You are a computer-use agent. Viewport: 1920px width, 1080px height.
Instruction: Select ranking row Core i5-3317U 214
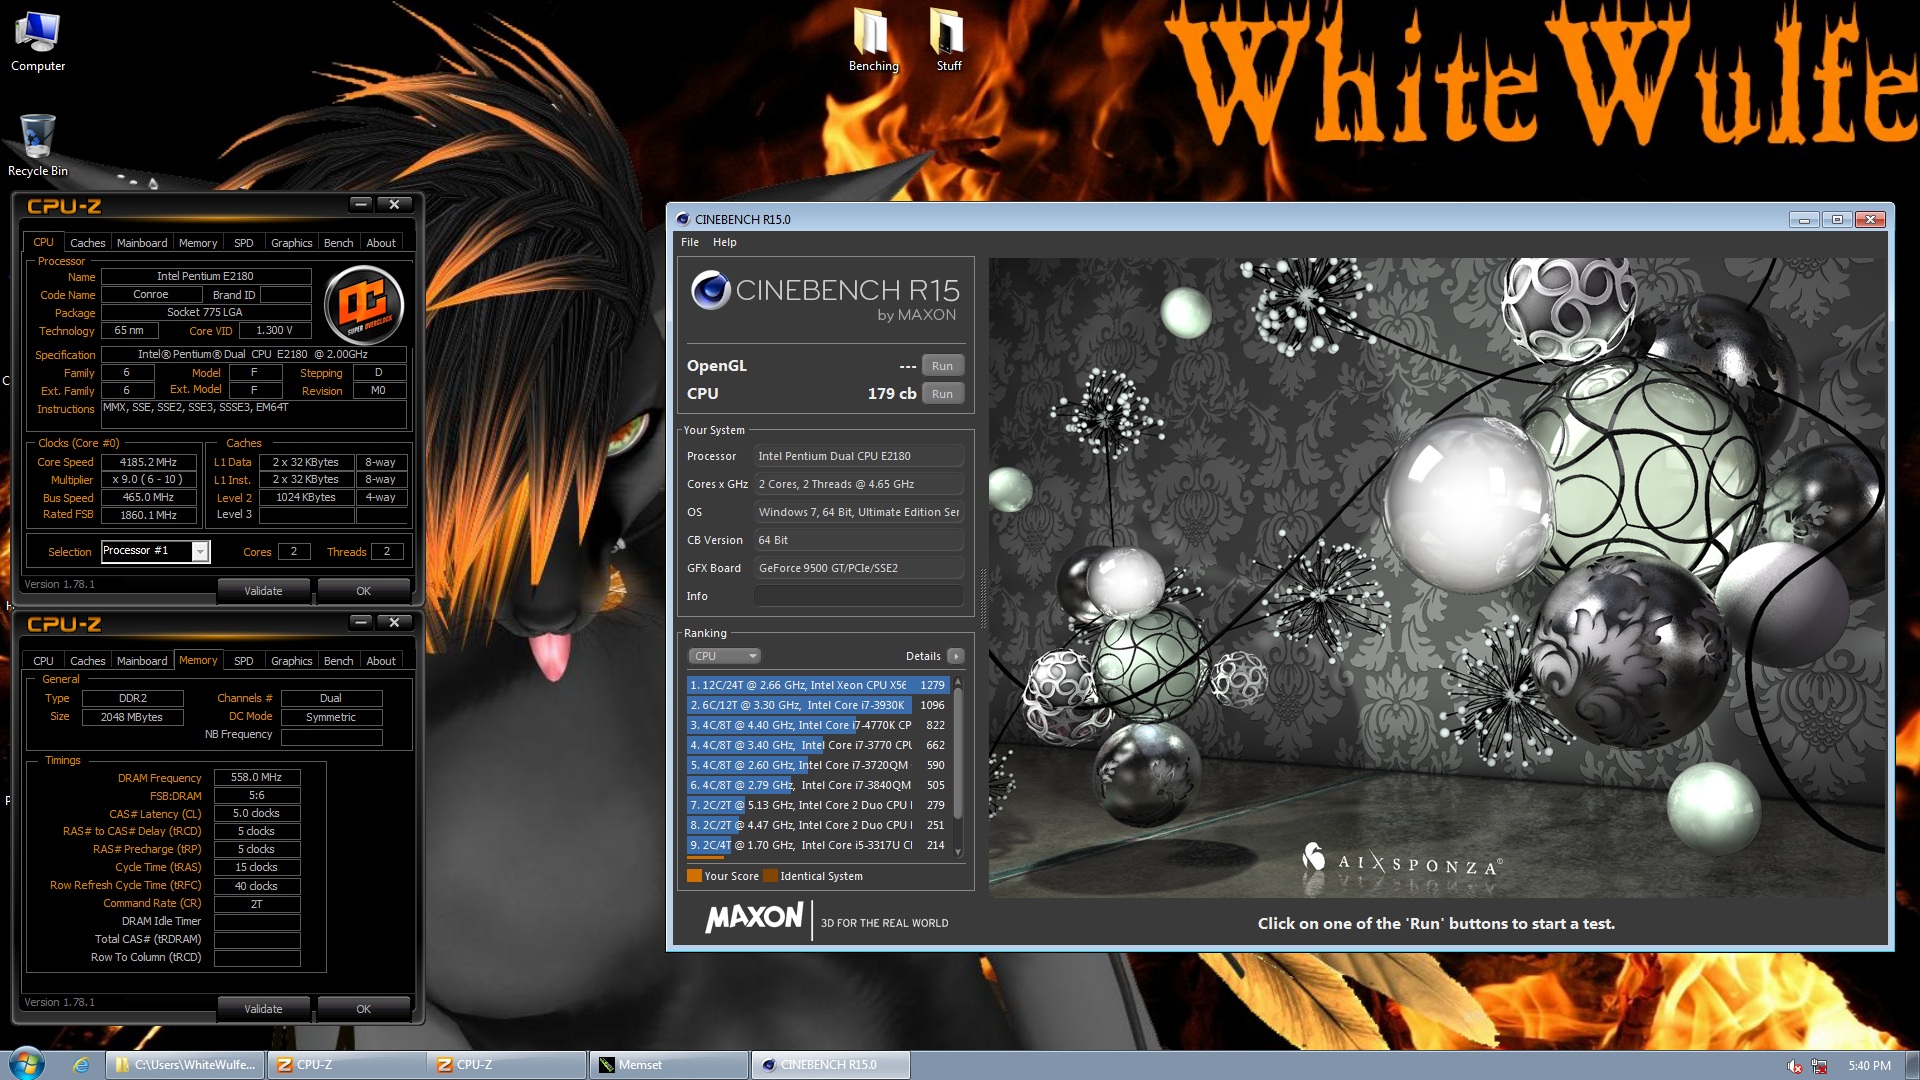coord(818,845)
